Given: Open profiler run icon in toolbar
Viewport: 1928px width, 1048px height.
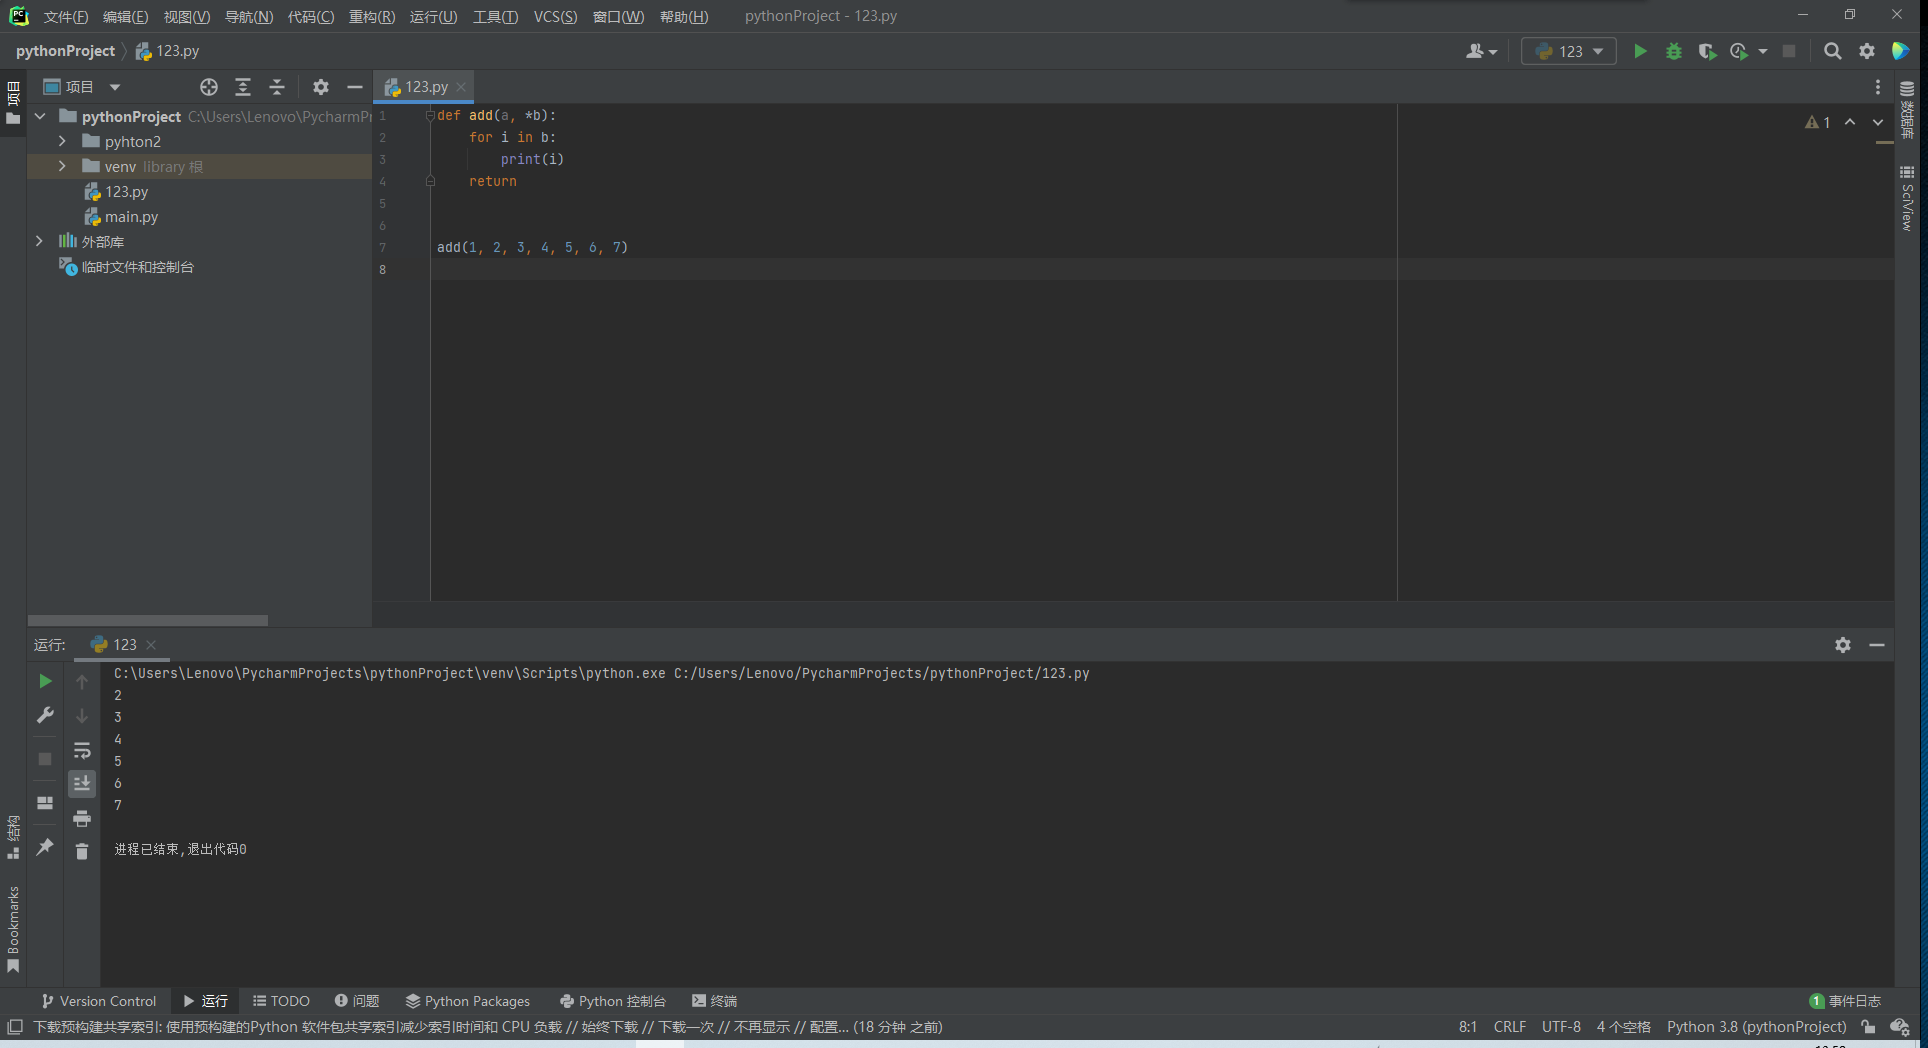Looking at the screenshot, I should click(1740, 51).
